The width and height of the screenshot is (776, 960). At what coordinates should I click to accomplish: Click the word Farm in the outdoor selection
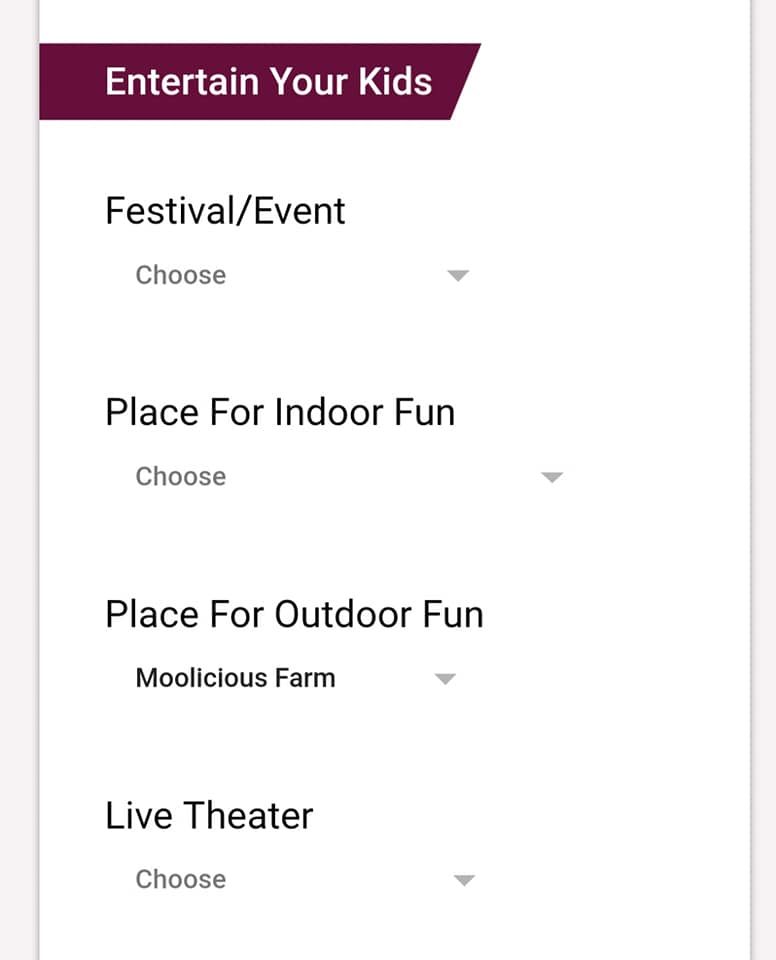[x=305, y=678]
